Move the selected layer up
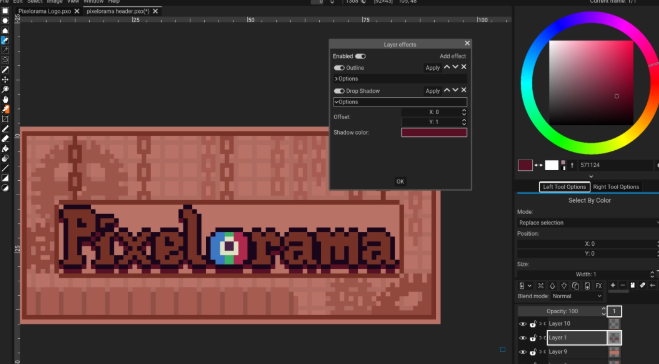Image resolution: width=659 pixels, height=364 pixels. (x=552, y=286)
